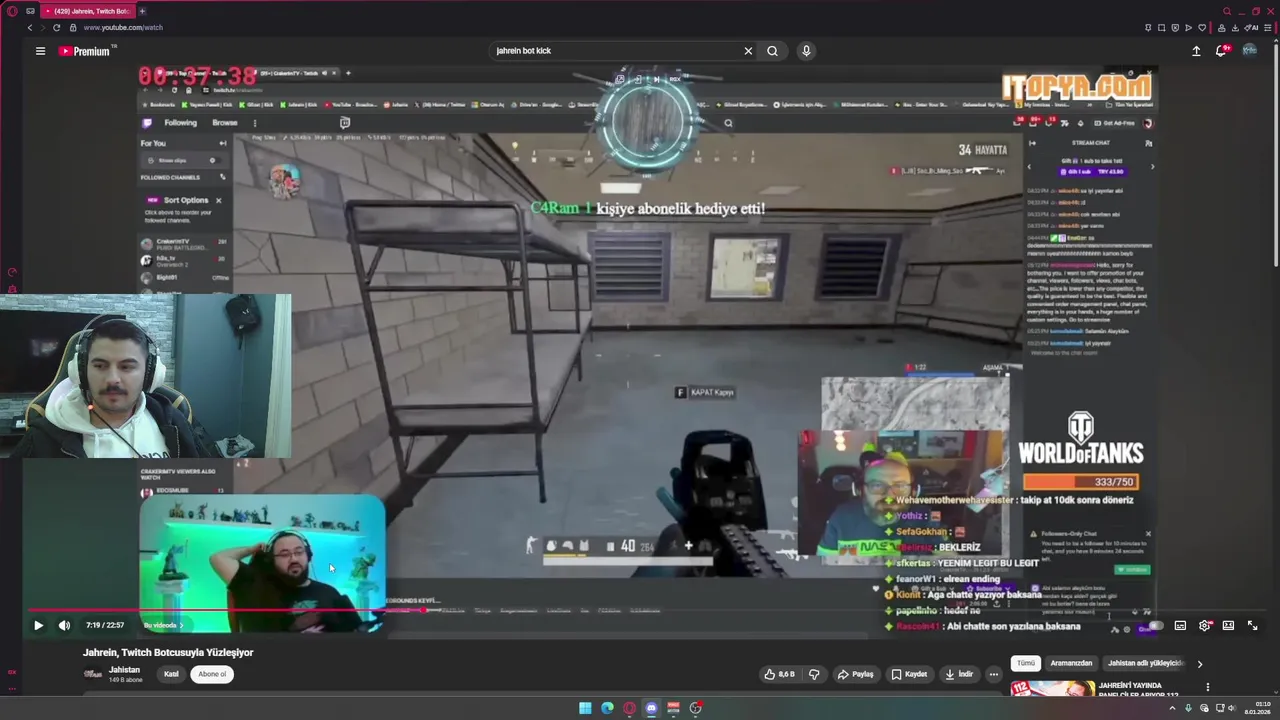Show more filter chips with the arrow
Viewport: 1280px width, 720px height.
(x=1200, y=664)
